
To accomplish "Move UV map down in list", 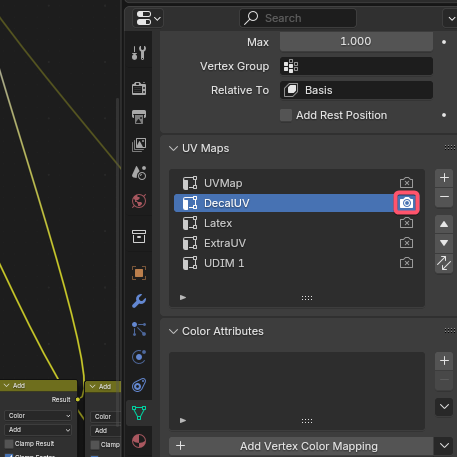I will (x=444, y=243).
